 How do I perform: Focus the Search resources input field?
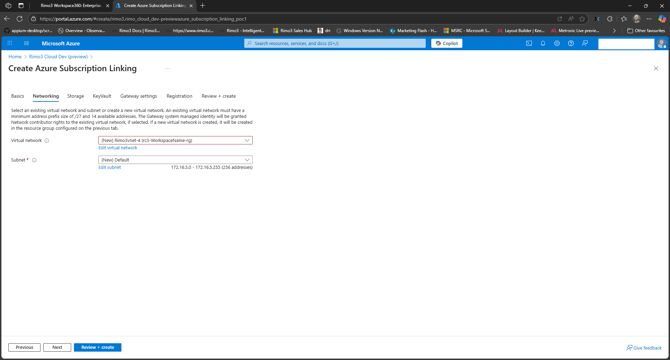pyautogui.click(x=335, y=43)
